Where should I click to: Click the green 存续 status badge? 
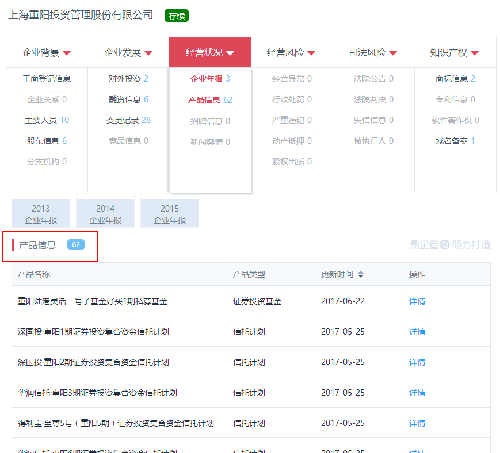[x=177, y=16]
